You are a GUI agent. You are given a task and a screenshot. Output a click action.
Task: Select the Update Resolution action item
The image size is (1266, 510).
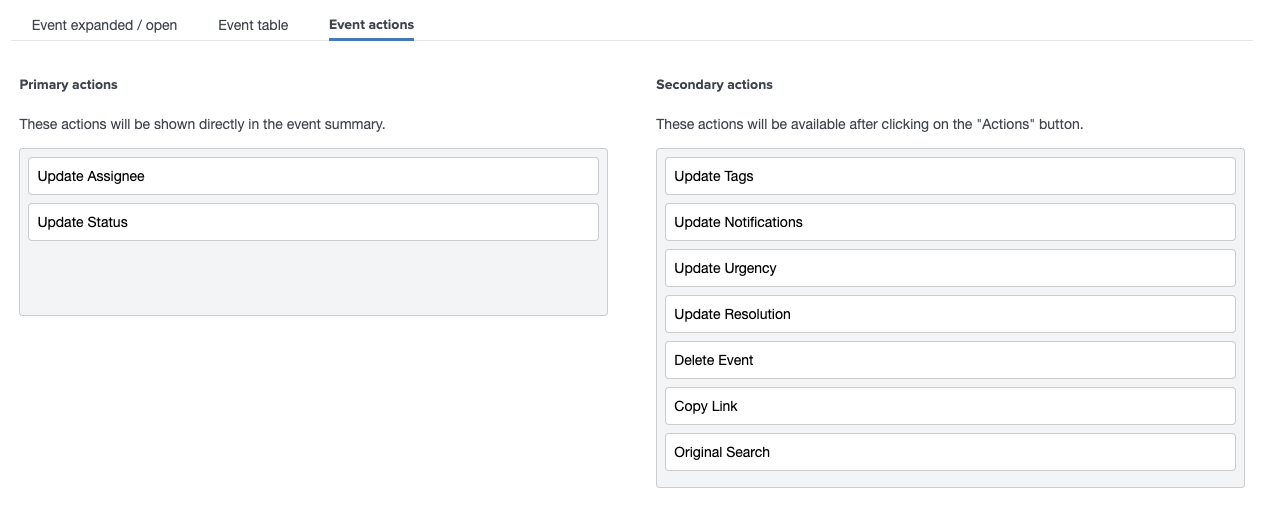[x=949, y=314]
